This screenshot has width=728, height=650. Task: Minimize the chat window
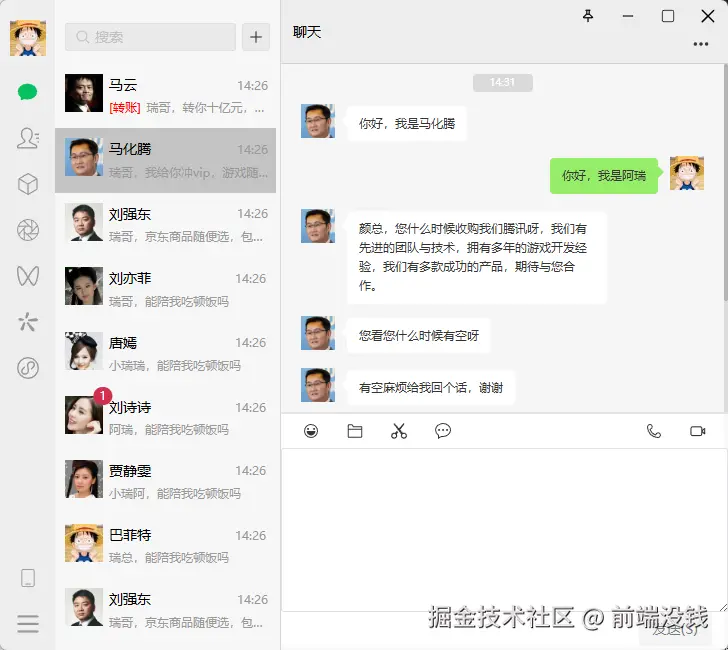coord(628,16)
